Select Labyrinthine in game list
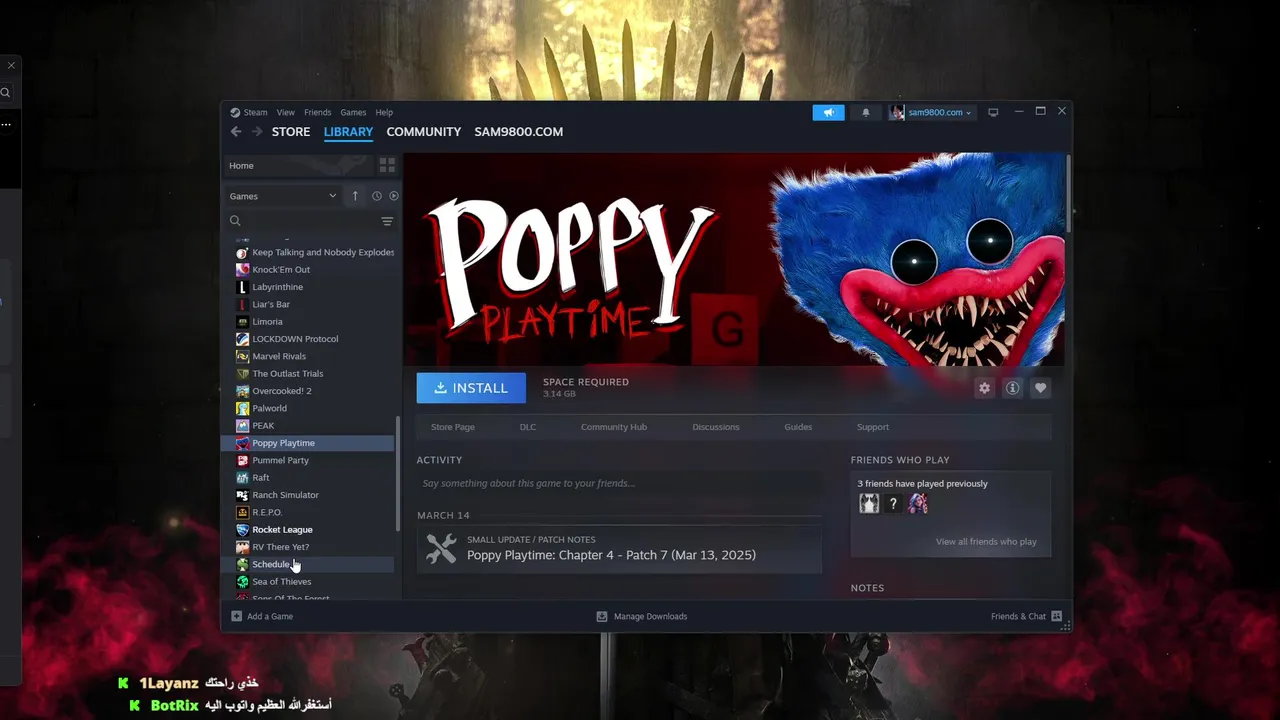 277,287
